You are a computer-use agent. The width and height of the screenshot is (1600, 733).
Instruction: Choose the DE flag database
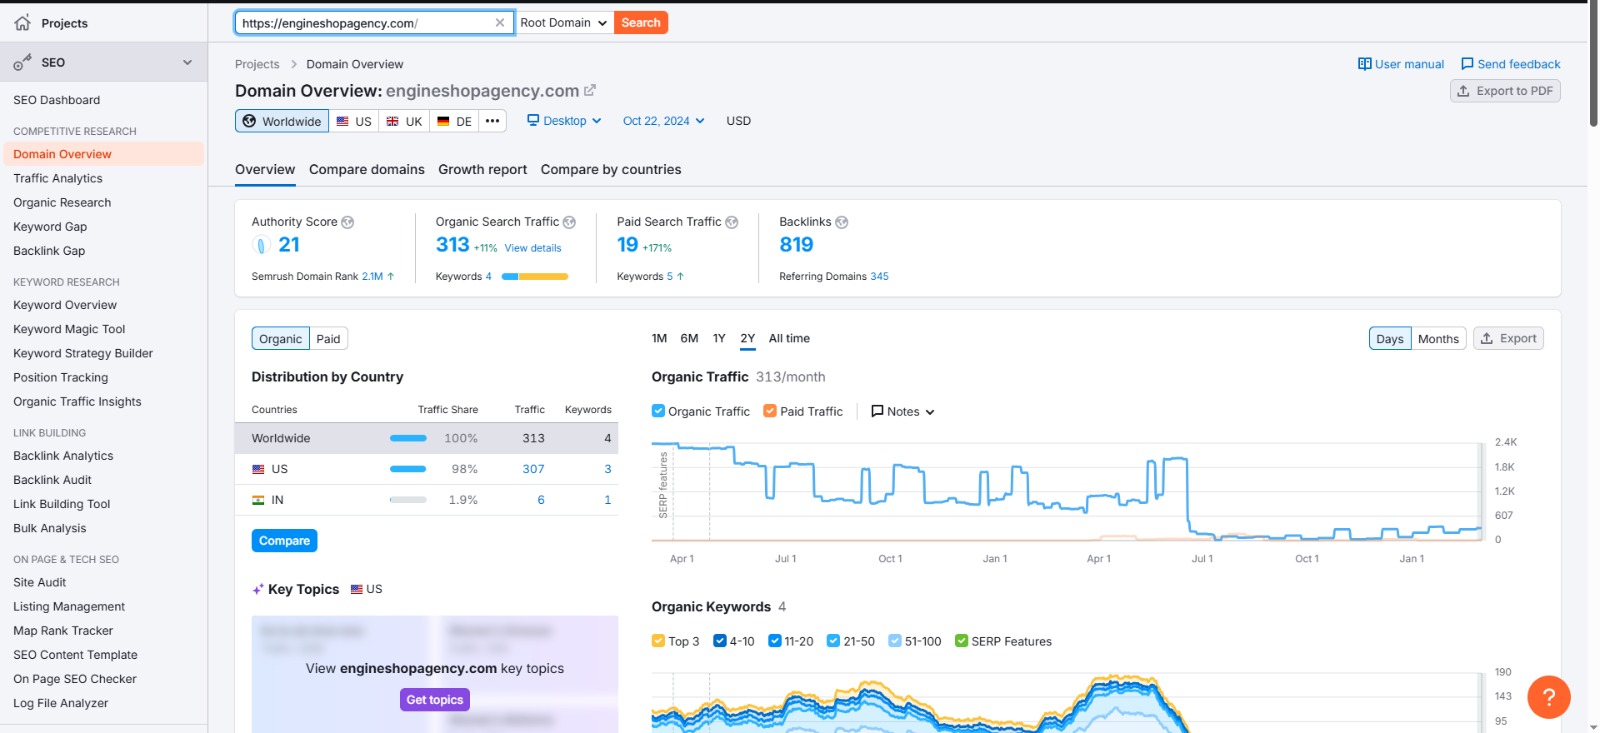(454, 121)
